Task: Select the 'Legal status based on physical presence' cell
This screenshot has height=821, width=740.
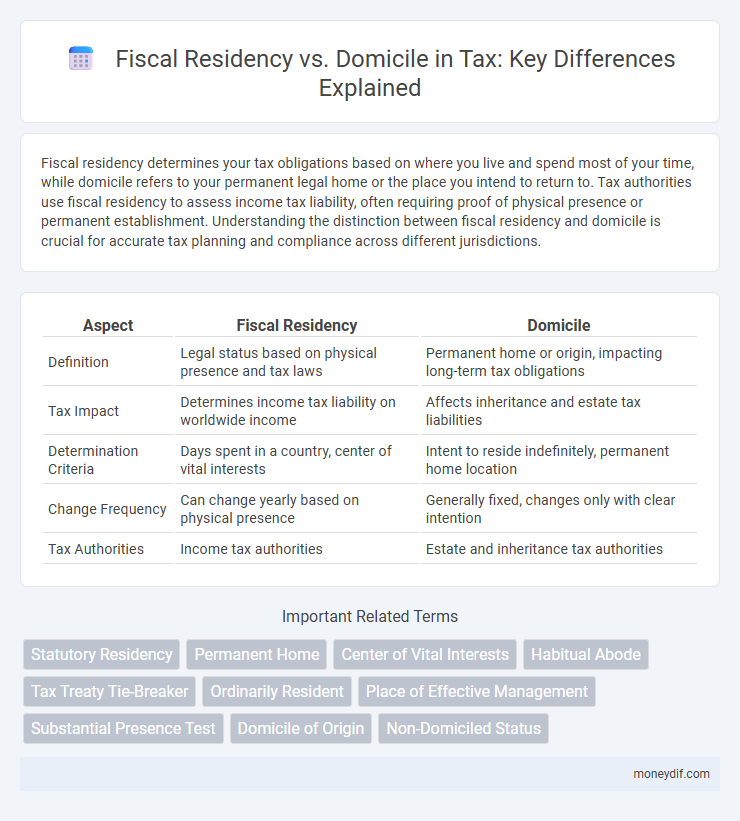Action: pos(296,362)
